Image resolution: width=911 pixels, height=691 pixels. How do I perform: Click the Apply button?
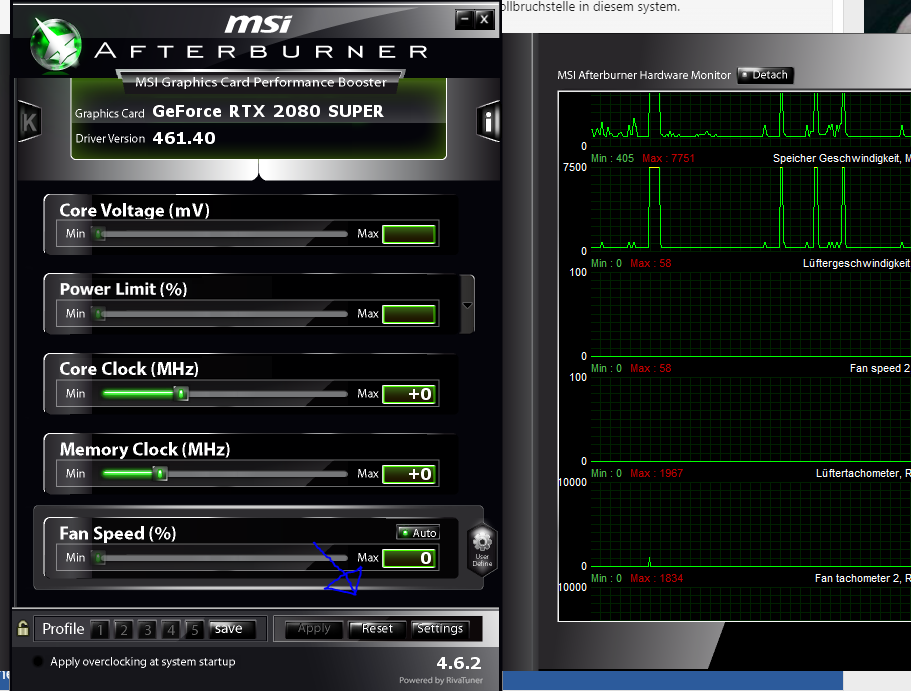point(314,629)
